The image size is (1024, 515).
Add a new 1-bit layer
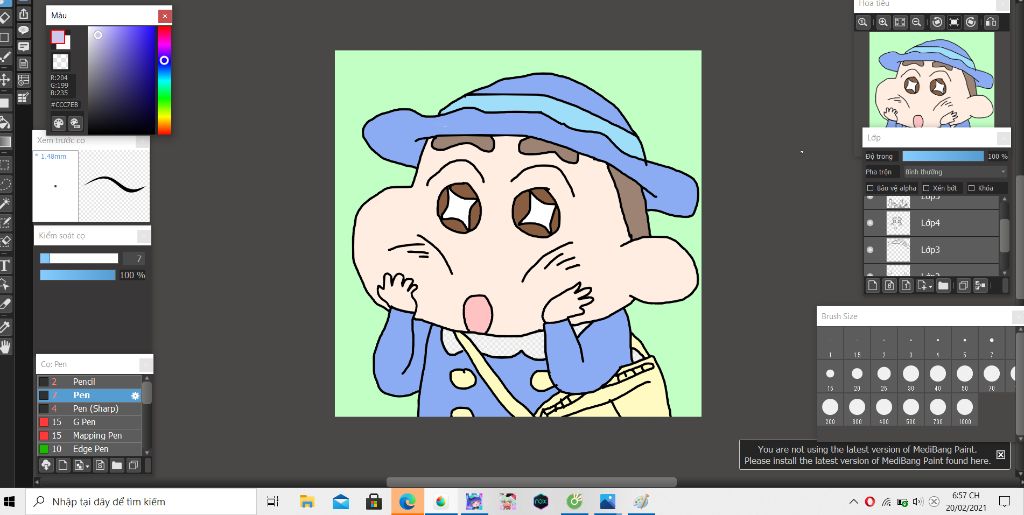[906, 285]
